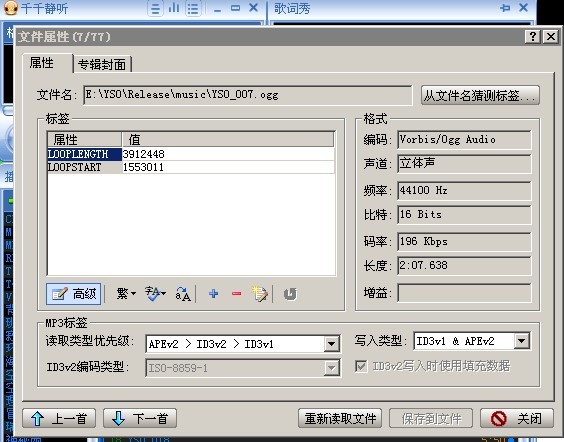This screenshot has height=442, width=564.
Task: Select the LOOPSTART tag row
Action: coord(191,167)
